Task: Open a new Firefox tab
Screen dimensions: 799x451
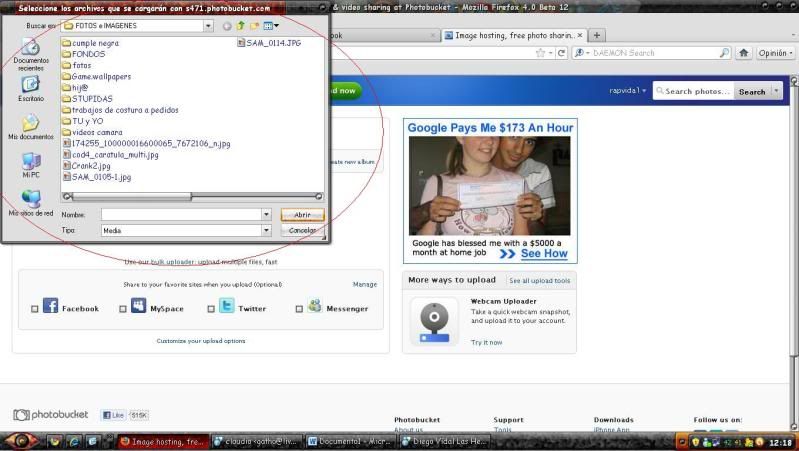Action: pos(597,35)
